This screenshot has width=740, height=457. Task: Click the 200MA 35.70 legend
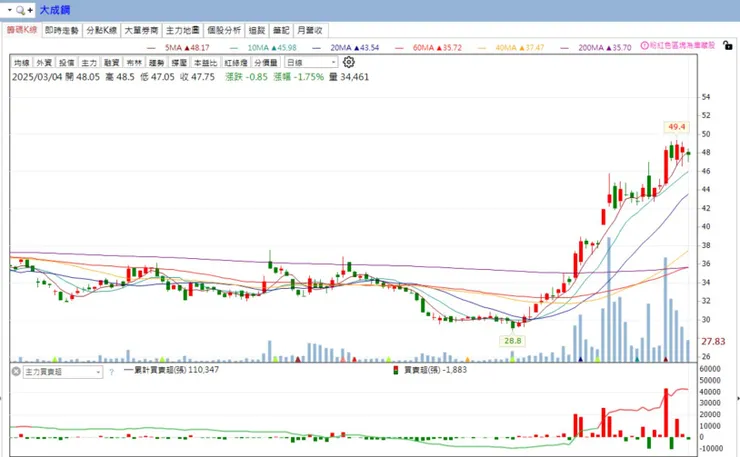point(596,48)
